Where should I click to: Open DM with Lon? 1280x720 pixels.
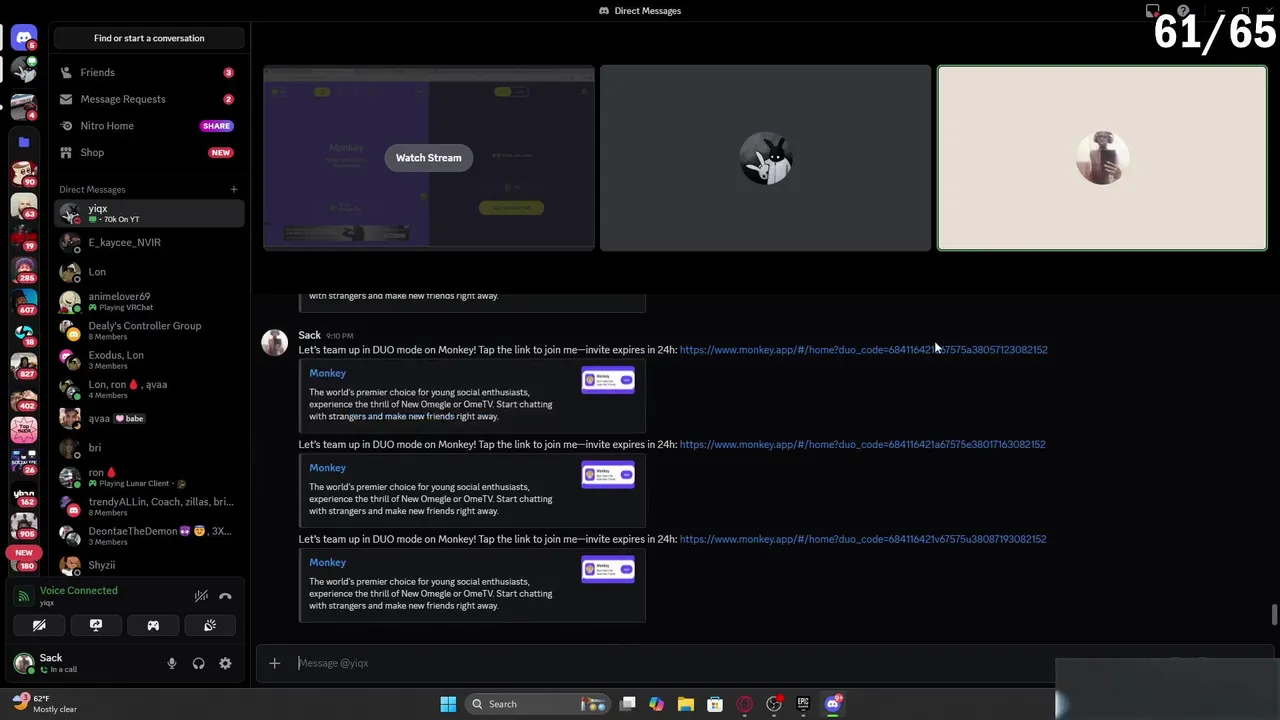point(149,272)
